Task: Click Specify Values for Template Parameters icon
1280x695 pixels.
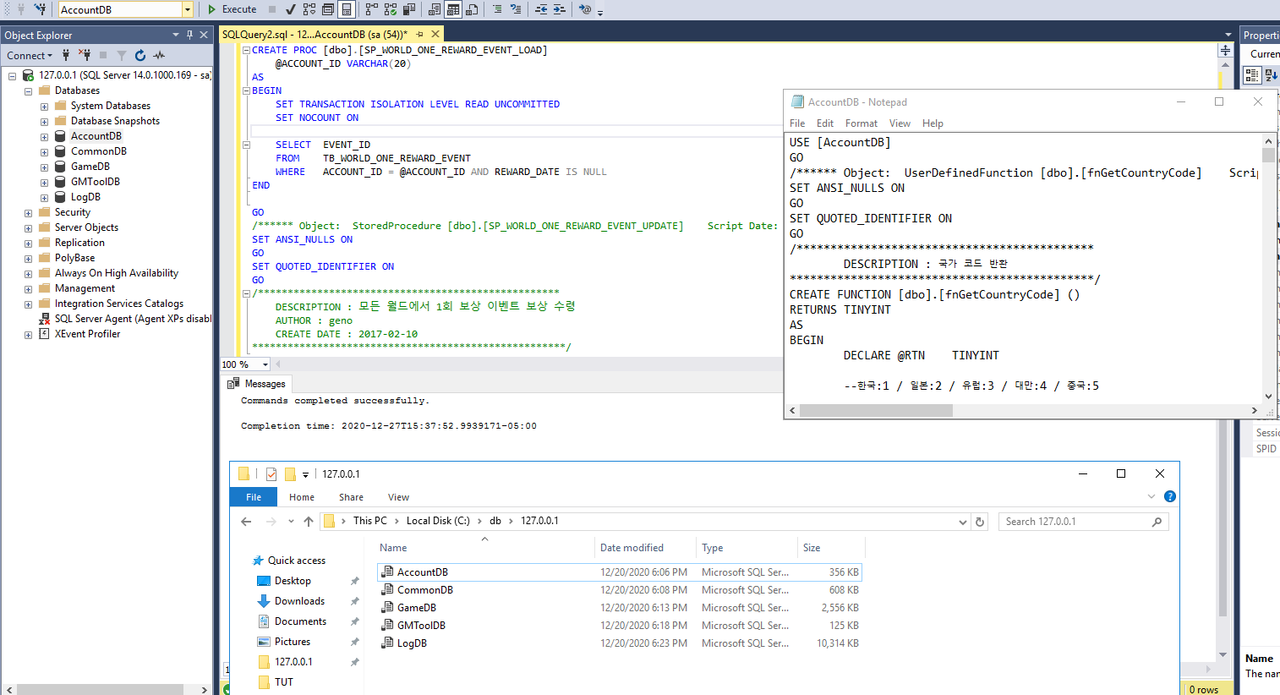Action: pos(585,9)
